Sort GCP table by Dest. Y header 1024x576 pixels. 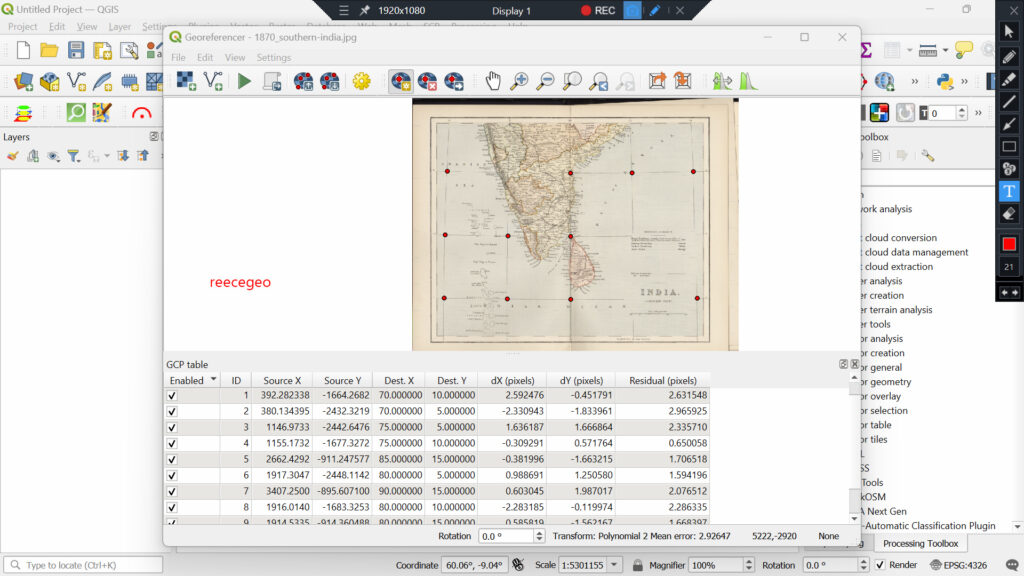click(452, 380)
